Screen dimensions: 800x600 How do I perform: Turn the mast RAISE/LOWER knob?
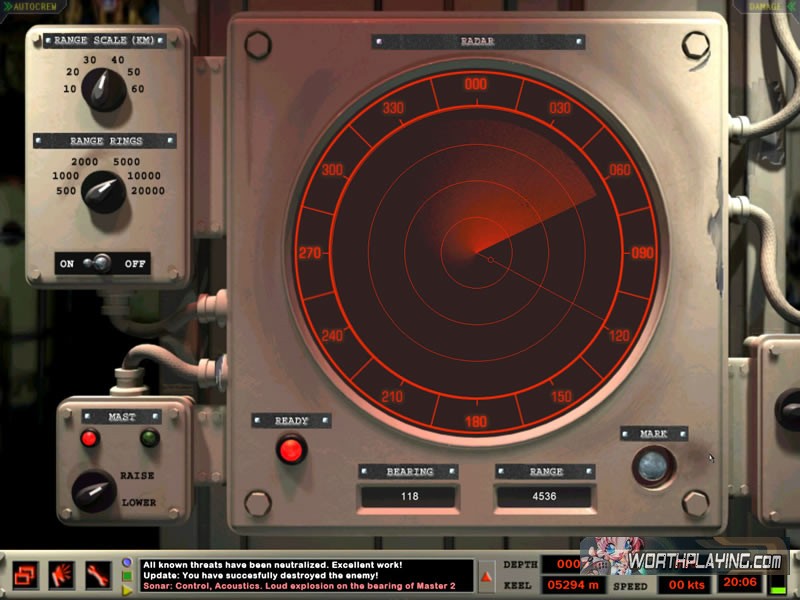pos(93,490)
